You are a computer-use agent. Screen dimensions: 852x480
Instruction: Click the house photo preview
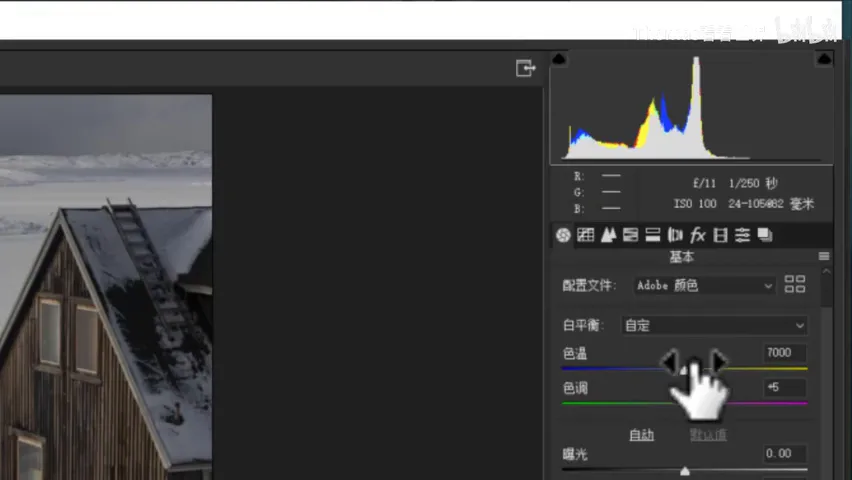[x=106, y=287]
